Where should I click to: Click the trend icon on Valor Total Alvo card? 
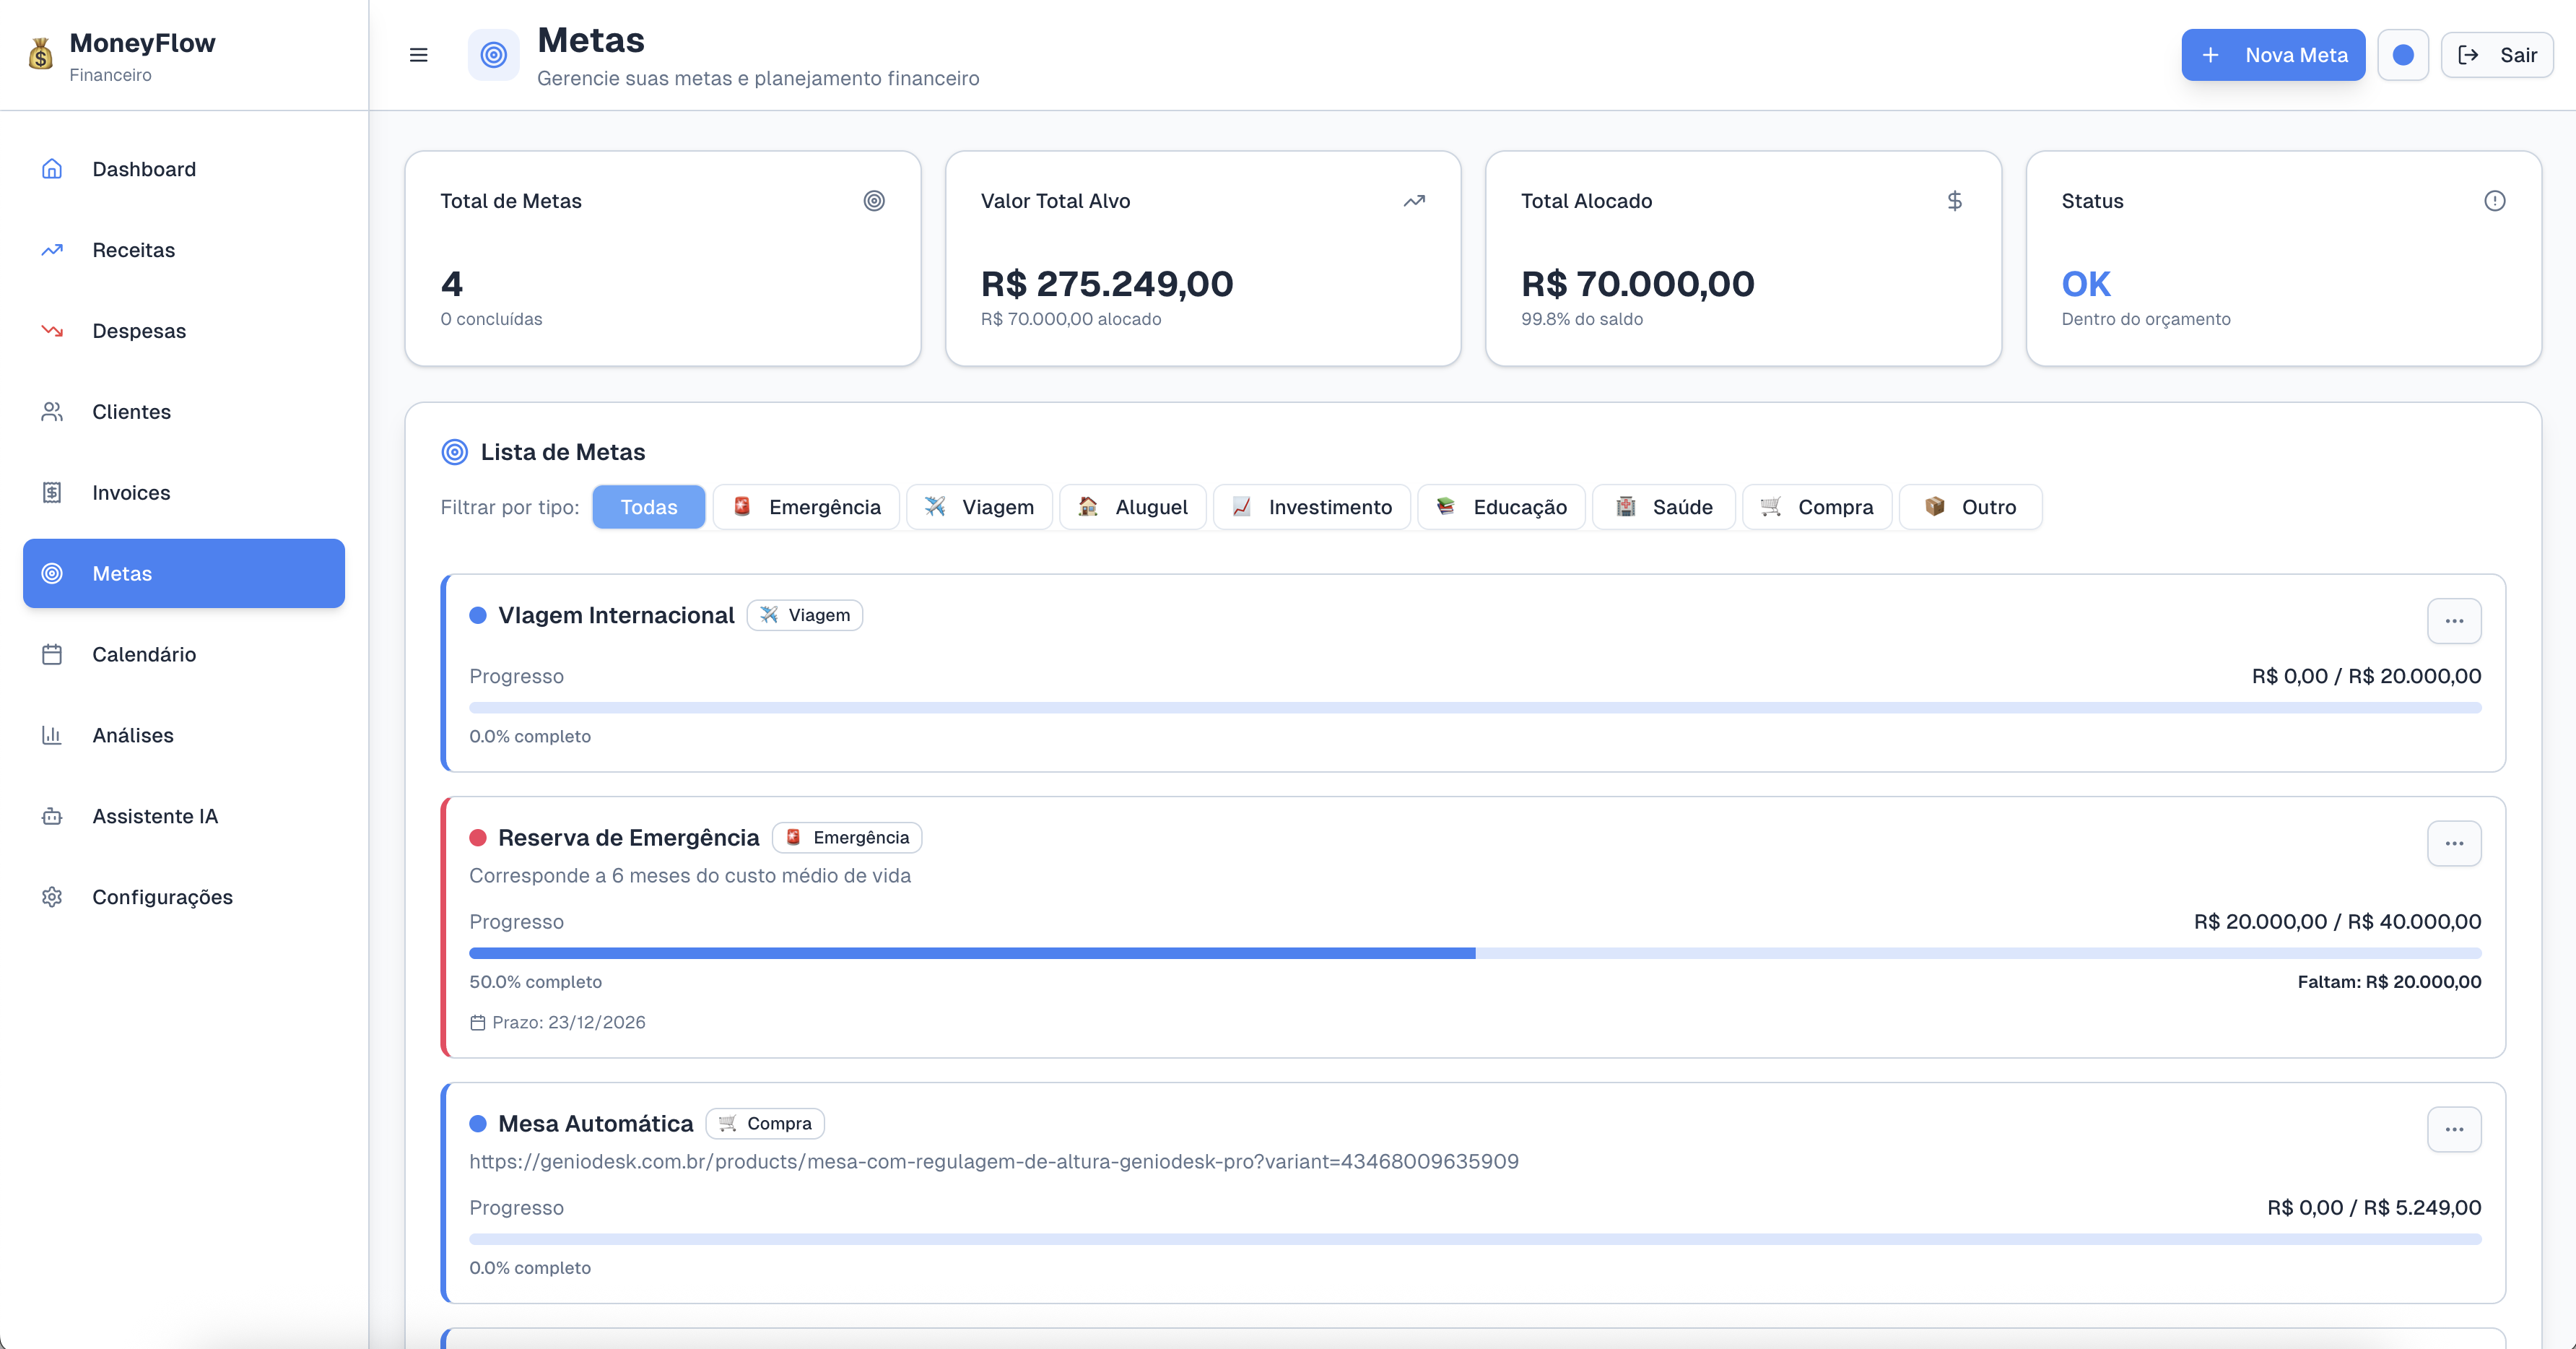pyautogui.click(x=1414, y=201)
